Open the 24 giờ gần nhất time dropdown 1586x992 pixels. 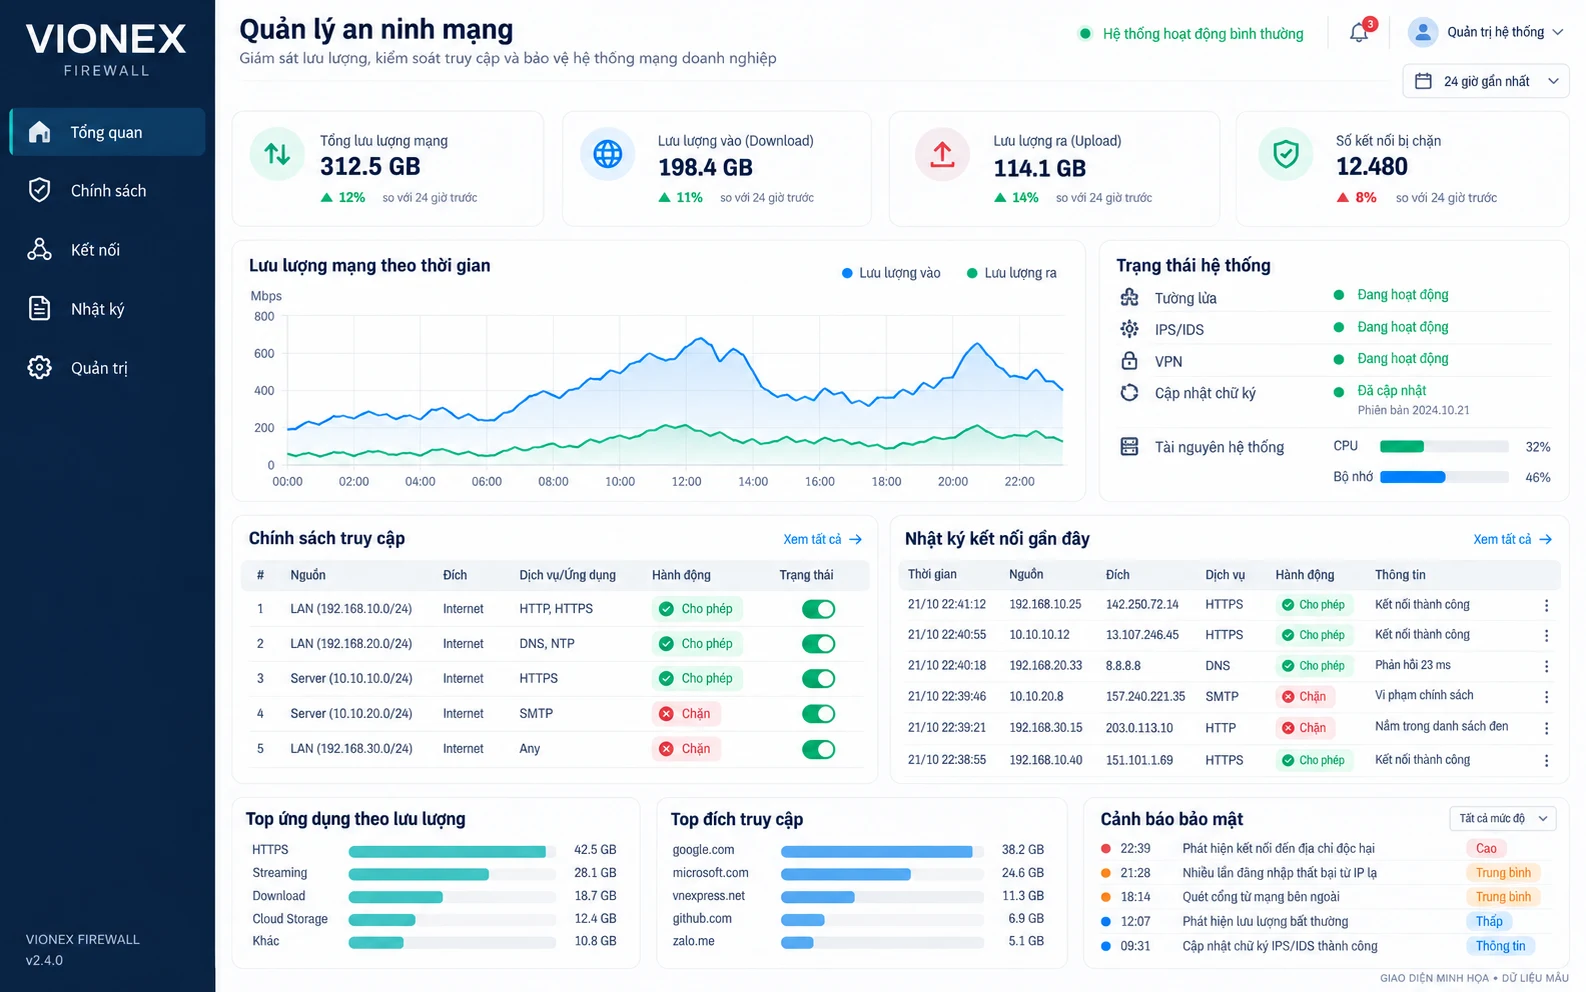(1486, 81)
